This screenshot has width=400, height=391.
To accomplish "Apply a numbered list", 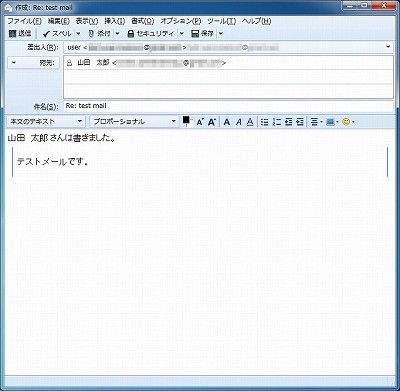I will (277, 122).
